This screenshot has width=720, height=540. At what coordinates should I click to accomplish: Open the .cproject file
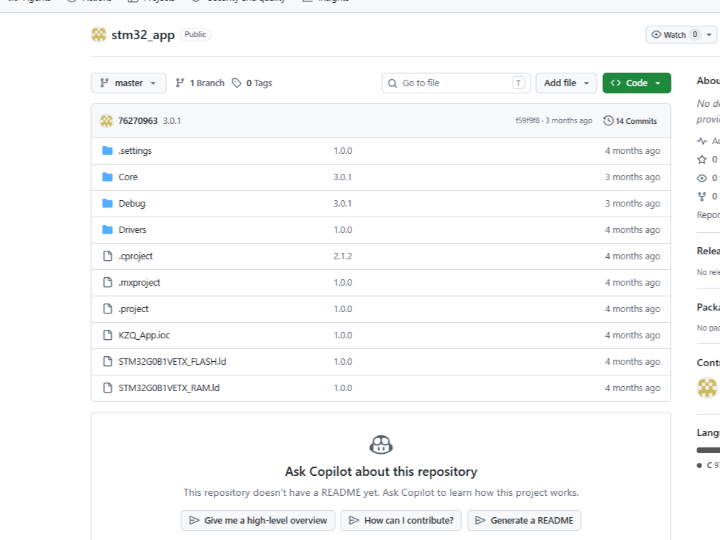135,256
